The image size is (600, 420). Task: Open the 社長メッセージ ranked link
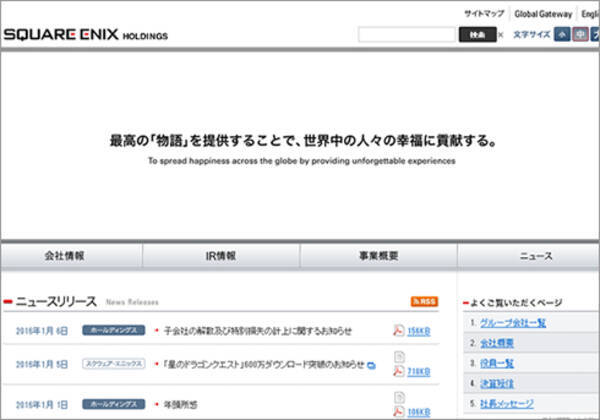(507, 404)
